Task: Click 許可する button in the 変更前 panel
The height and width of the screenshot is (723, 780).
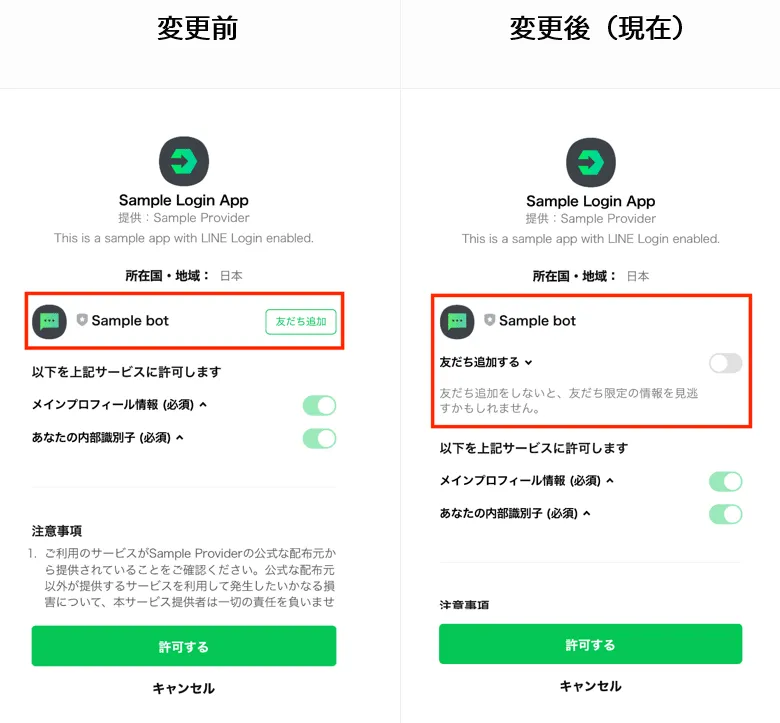Action: 184,646
